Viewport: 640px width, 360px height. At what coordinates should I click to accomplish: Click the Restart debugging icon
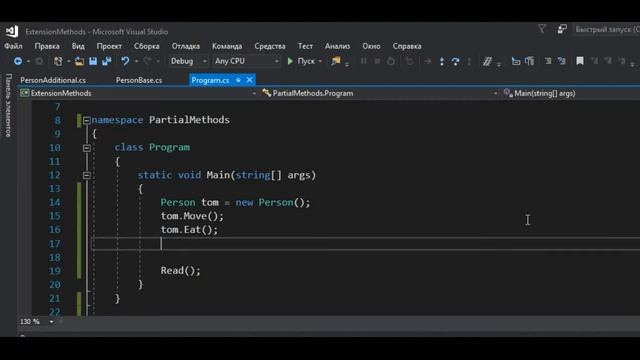pyautogui.click(x=391, y=61)
